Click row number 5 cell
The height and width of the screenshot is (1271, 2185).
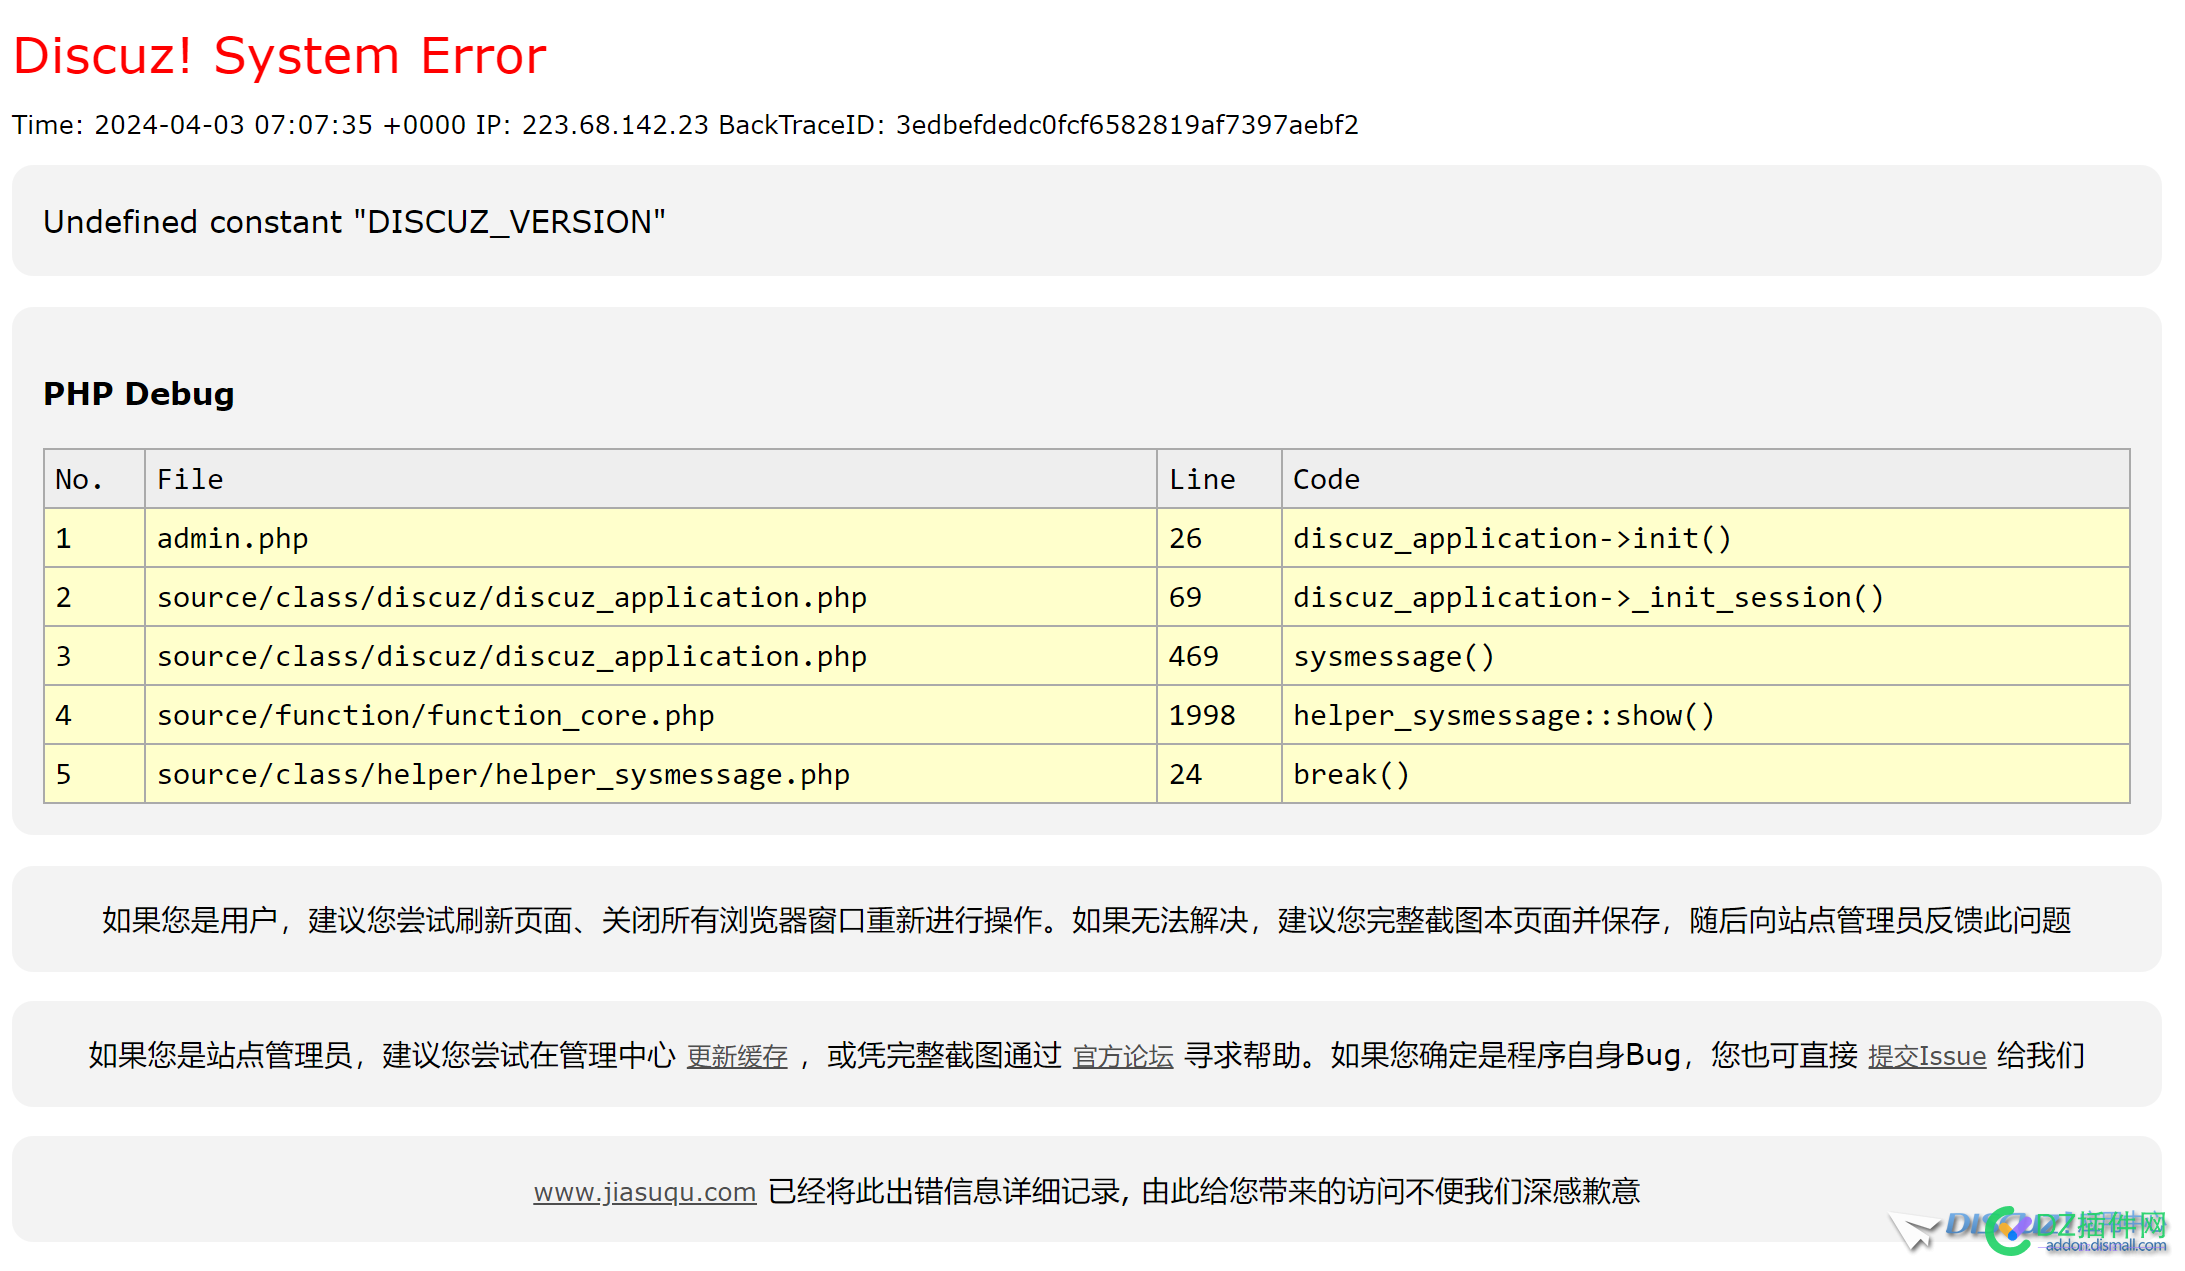click(x=95, y=774)
